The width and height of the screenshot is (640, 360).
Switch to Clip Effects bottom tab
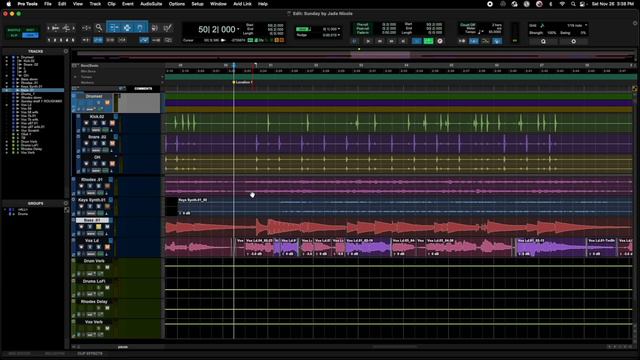pos(90,353)
